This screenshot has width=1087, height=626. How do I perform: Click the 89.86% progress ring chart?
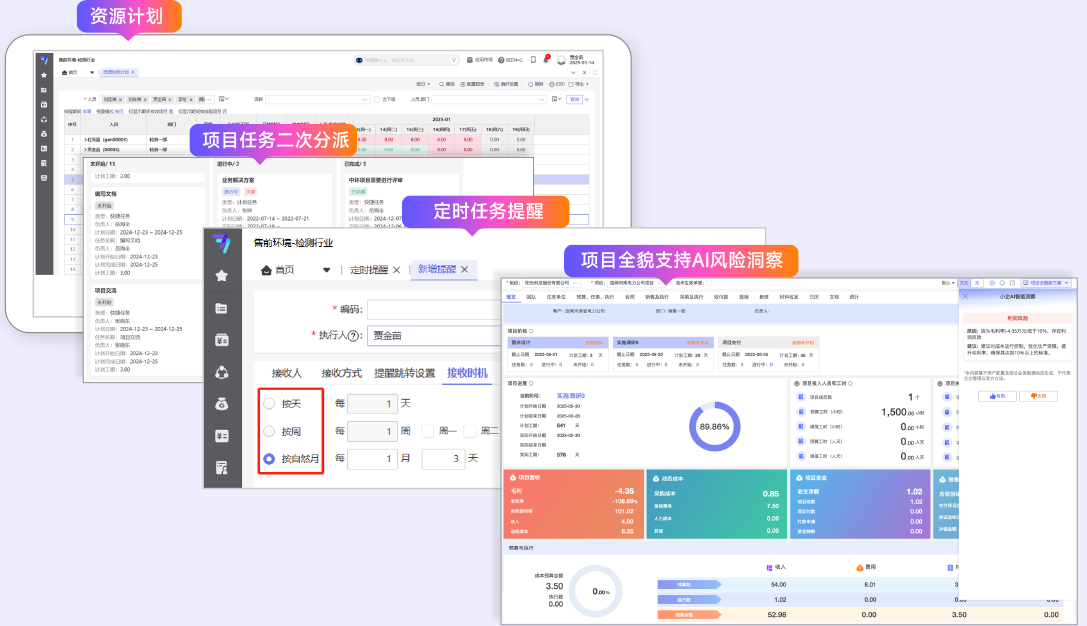coord(714,425)
